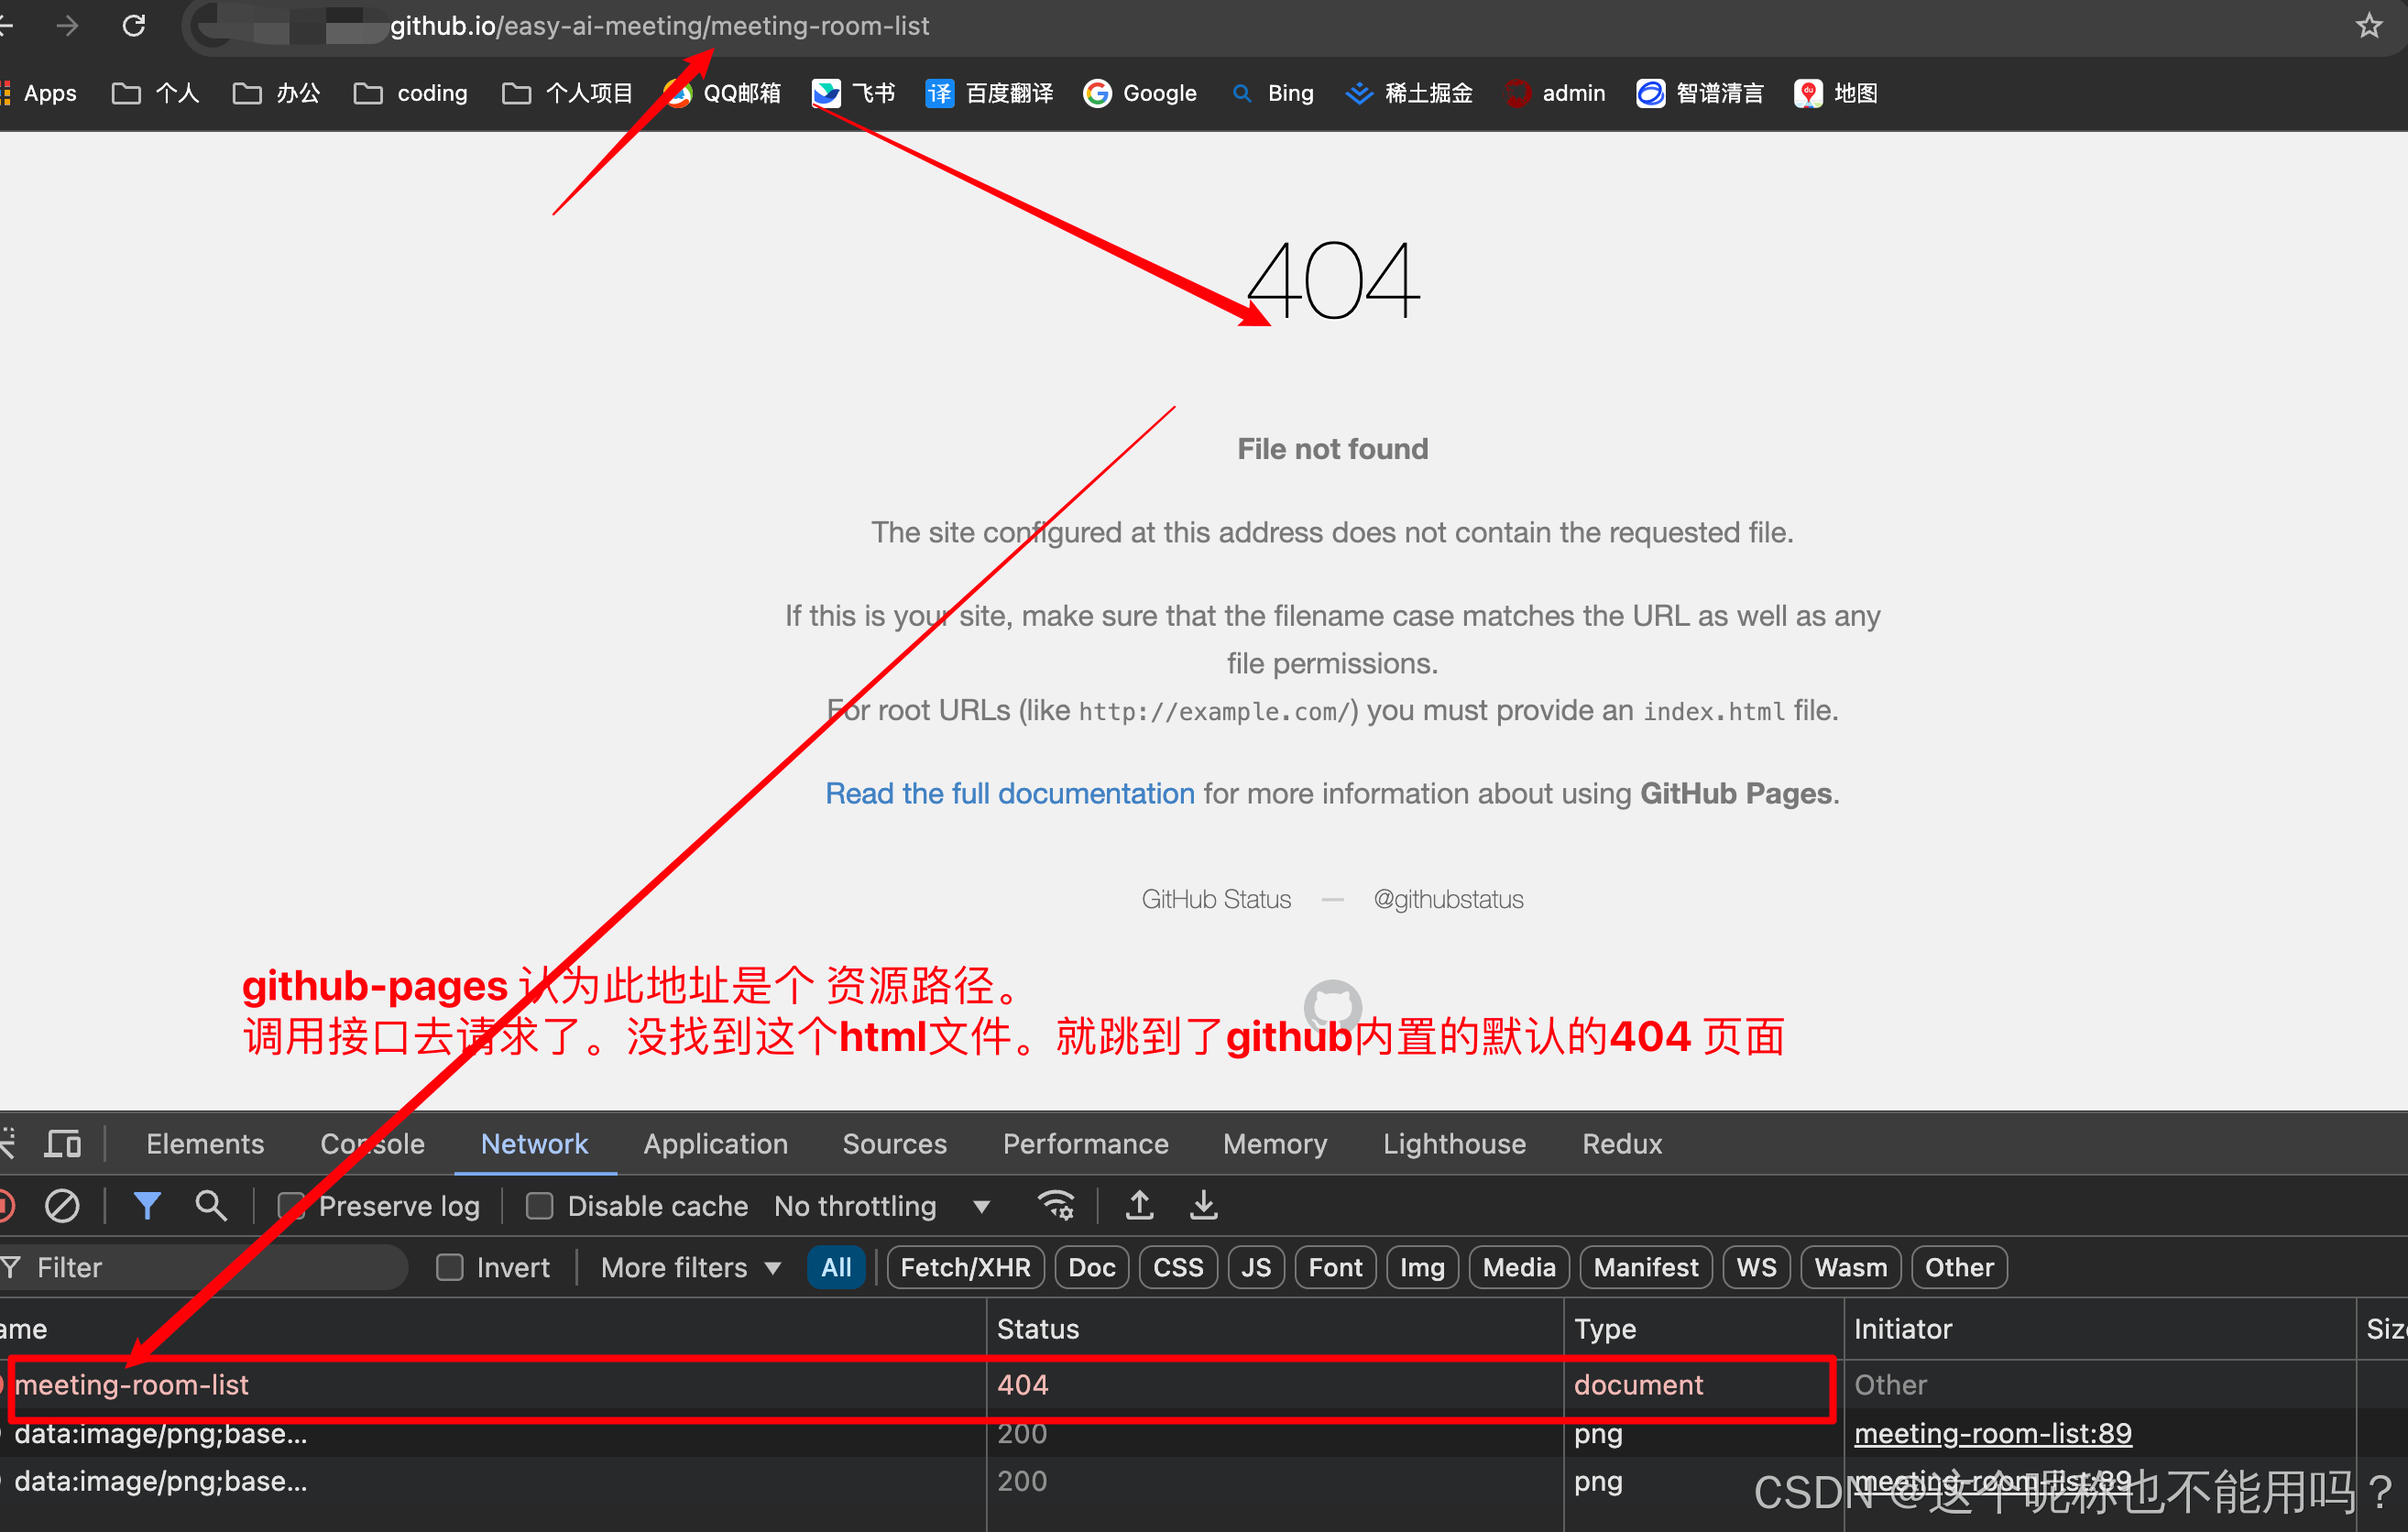
Task: Open the 办公 bookmark folder
Action: point(277,93)
